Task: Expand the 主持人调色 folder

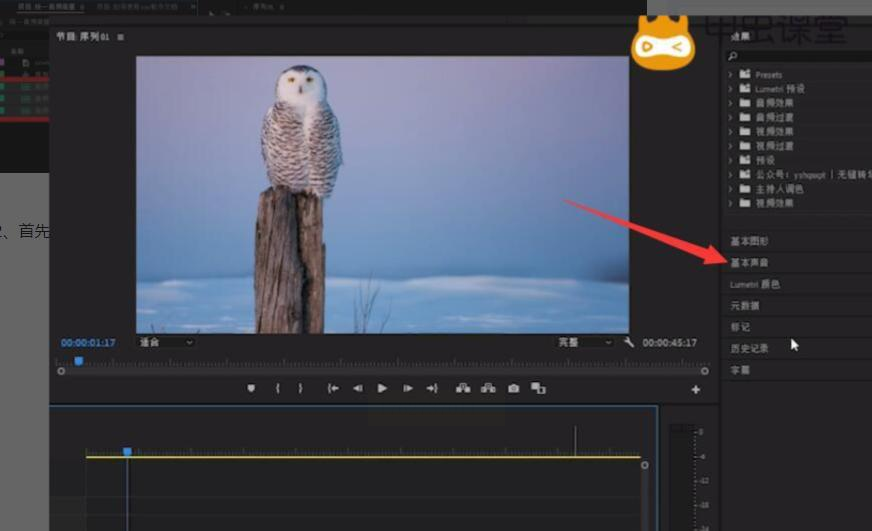Action: point(731,189)
